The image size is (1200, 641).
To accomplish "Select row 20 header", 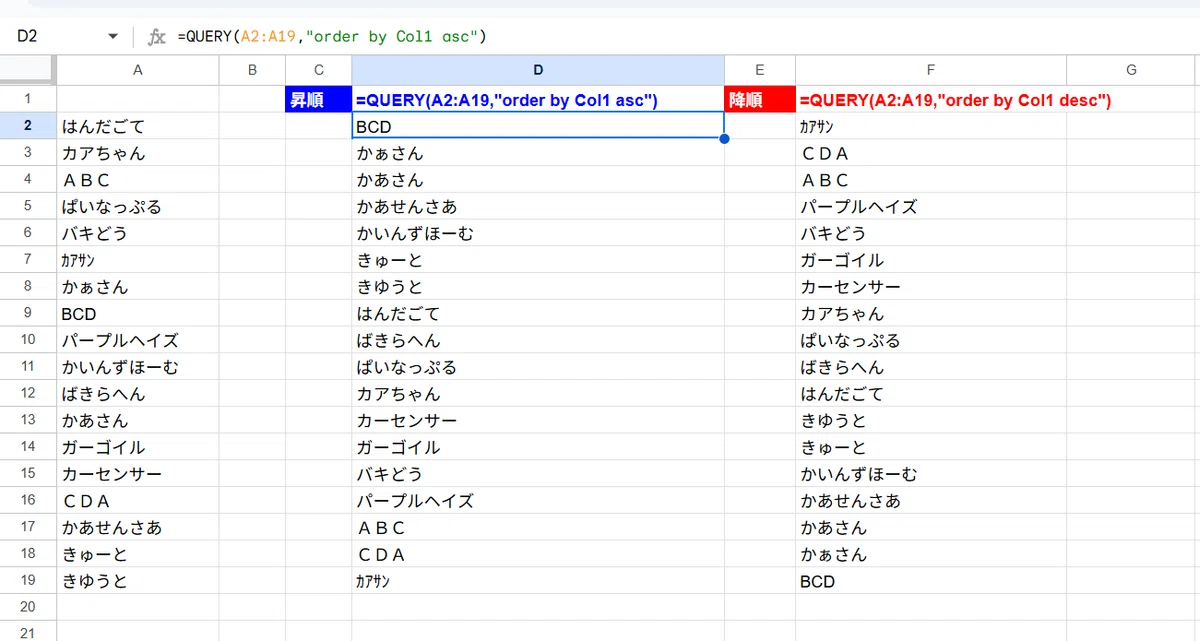I will [28, 608].
